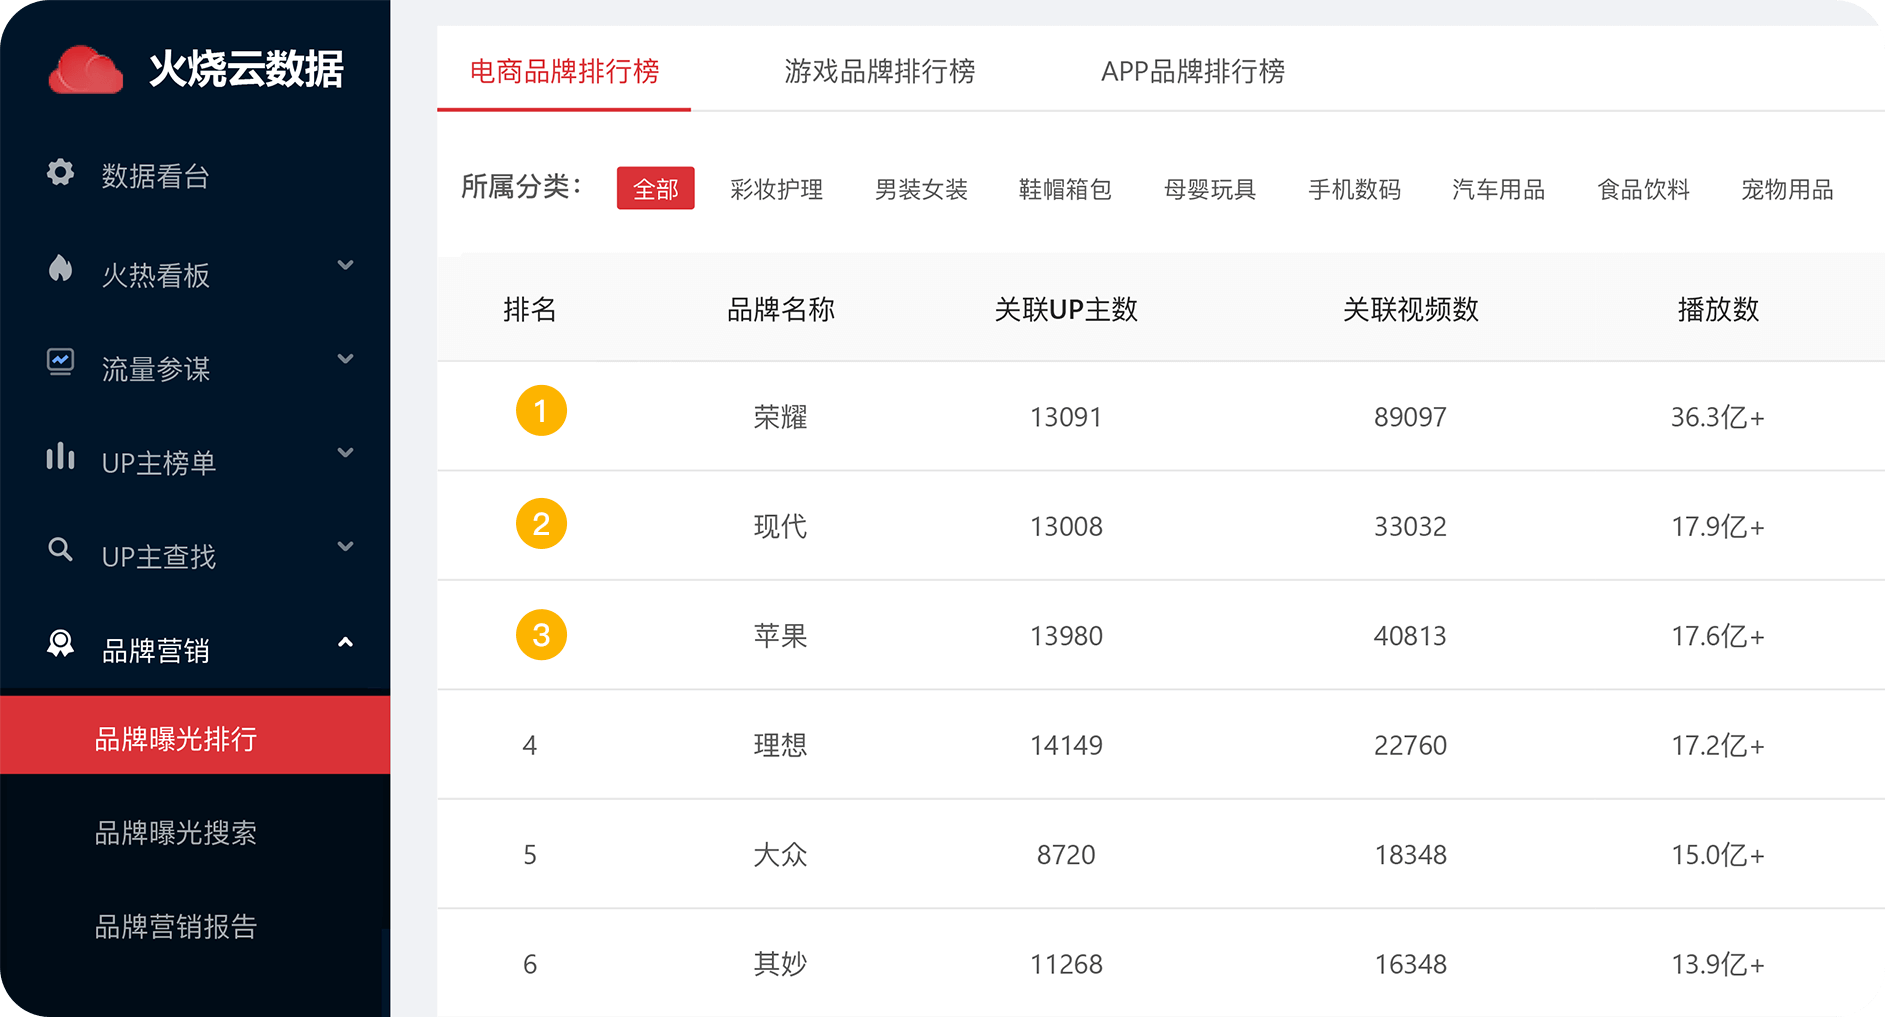Open 品牌曝光搜索 in the sidebar

pyautogui.click(x=176, y=833)
